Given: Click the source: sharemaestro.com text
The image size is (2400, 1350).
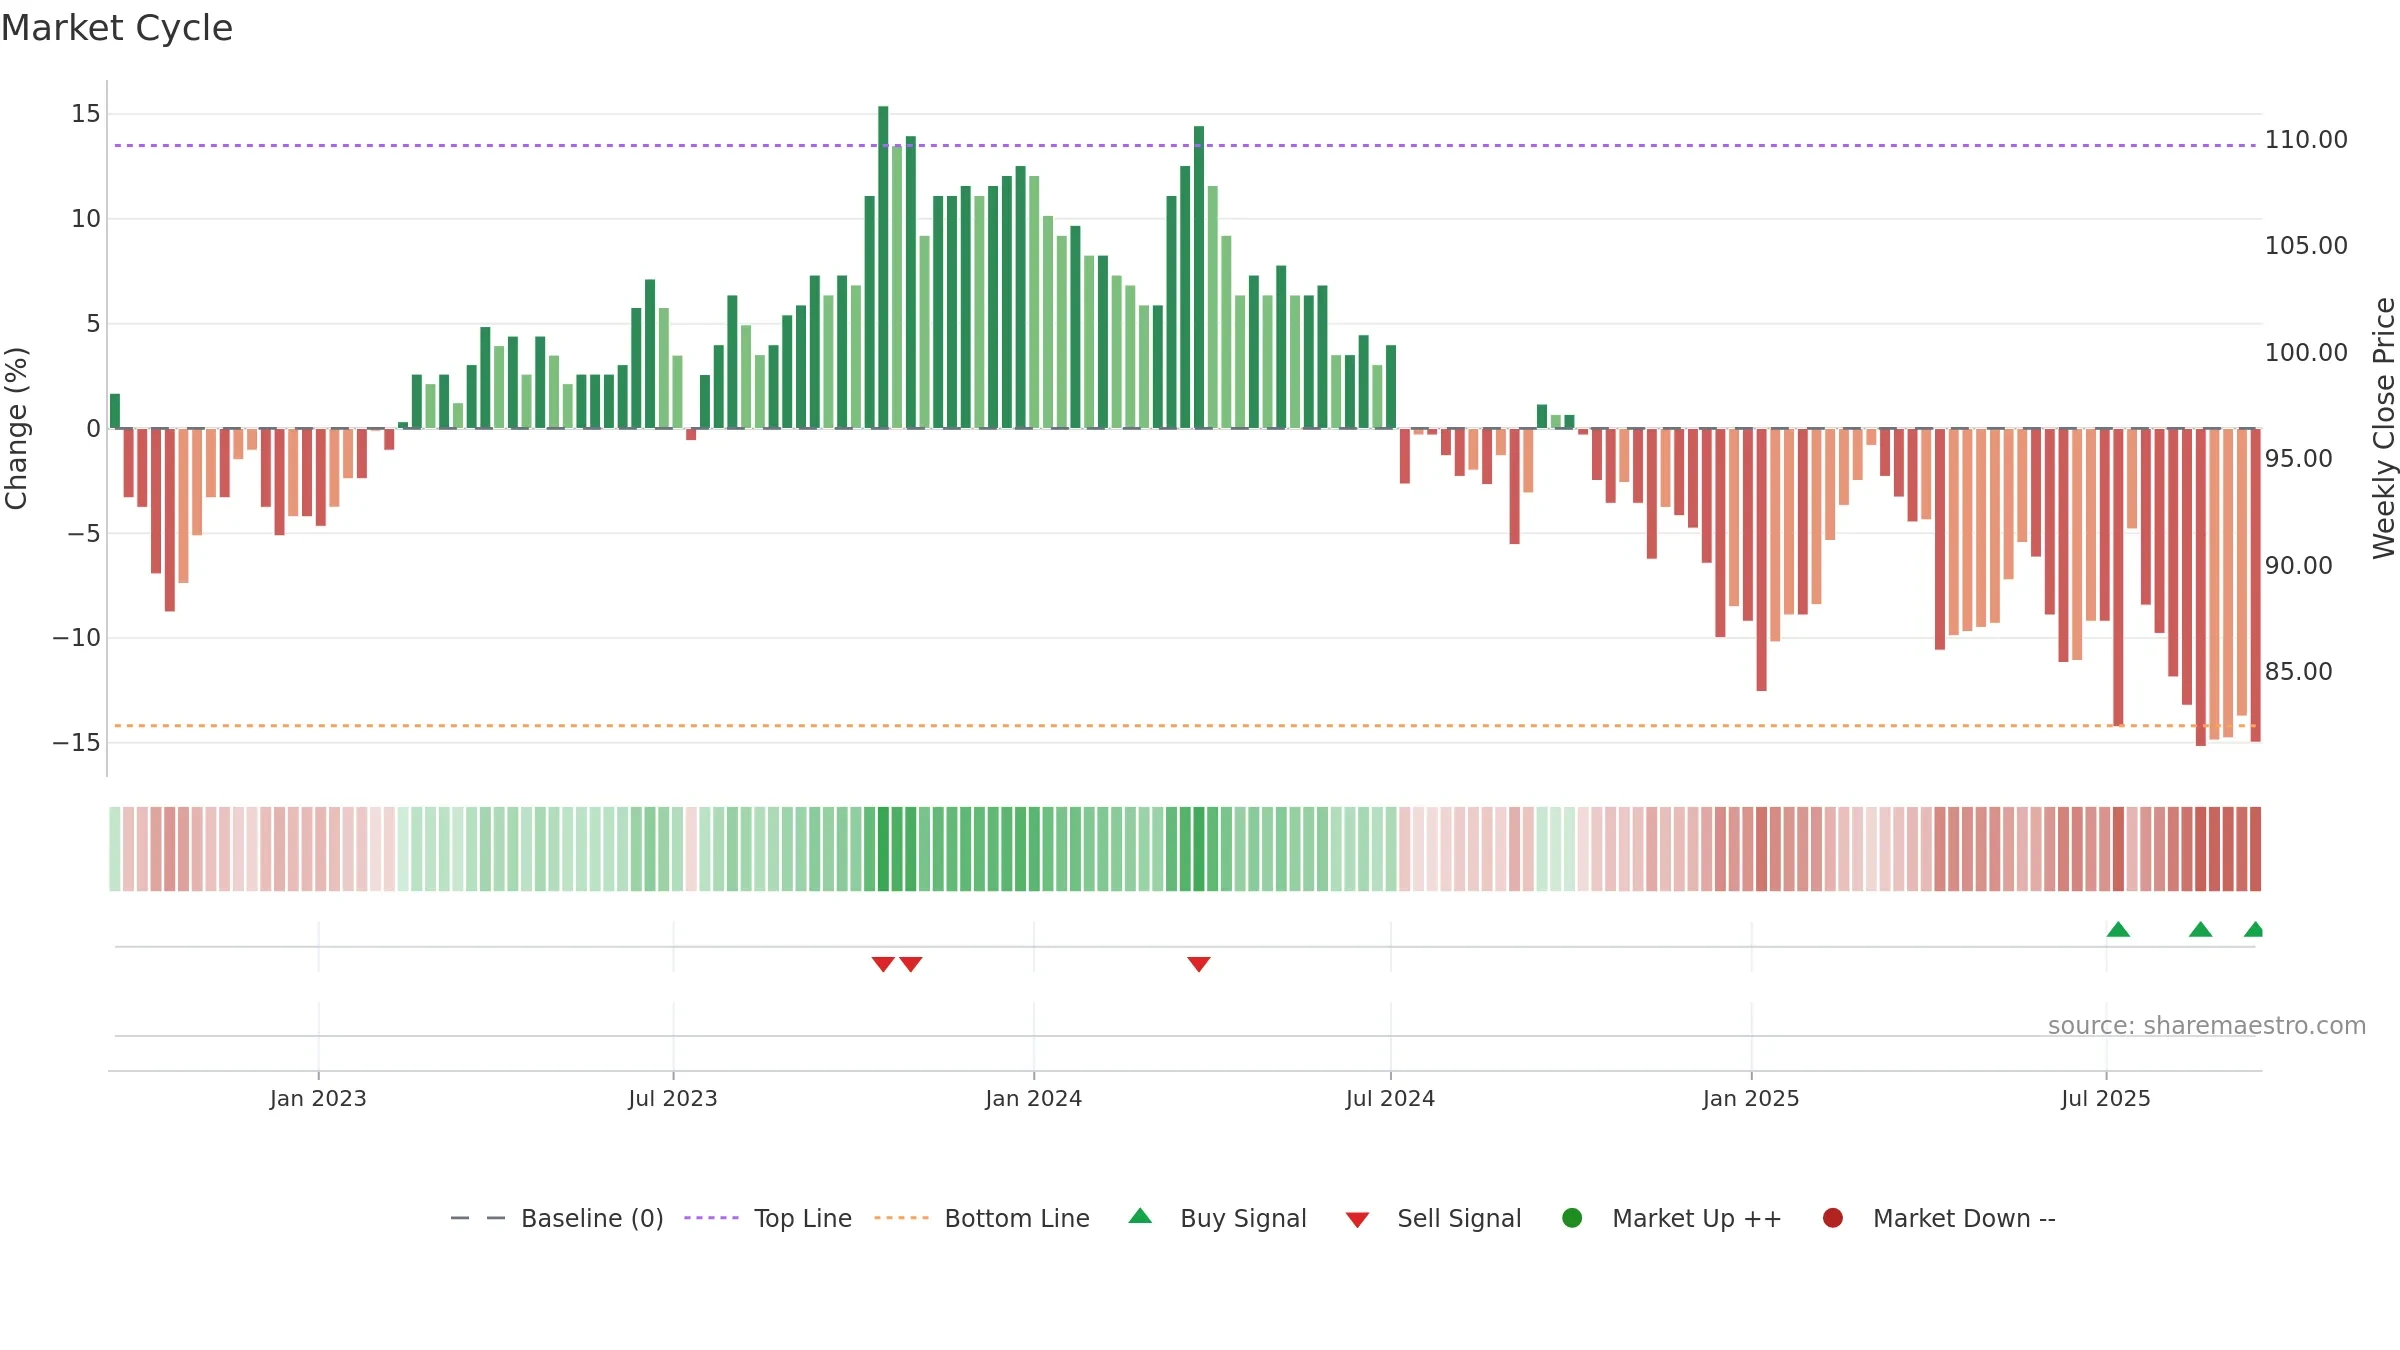Looking at the screenshot, I should [x=2207, y=1025].
